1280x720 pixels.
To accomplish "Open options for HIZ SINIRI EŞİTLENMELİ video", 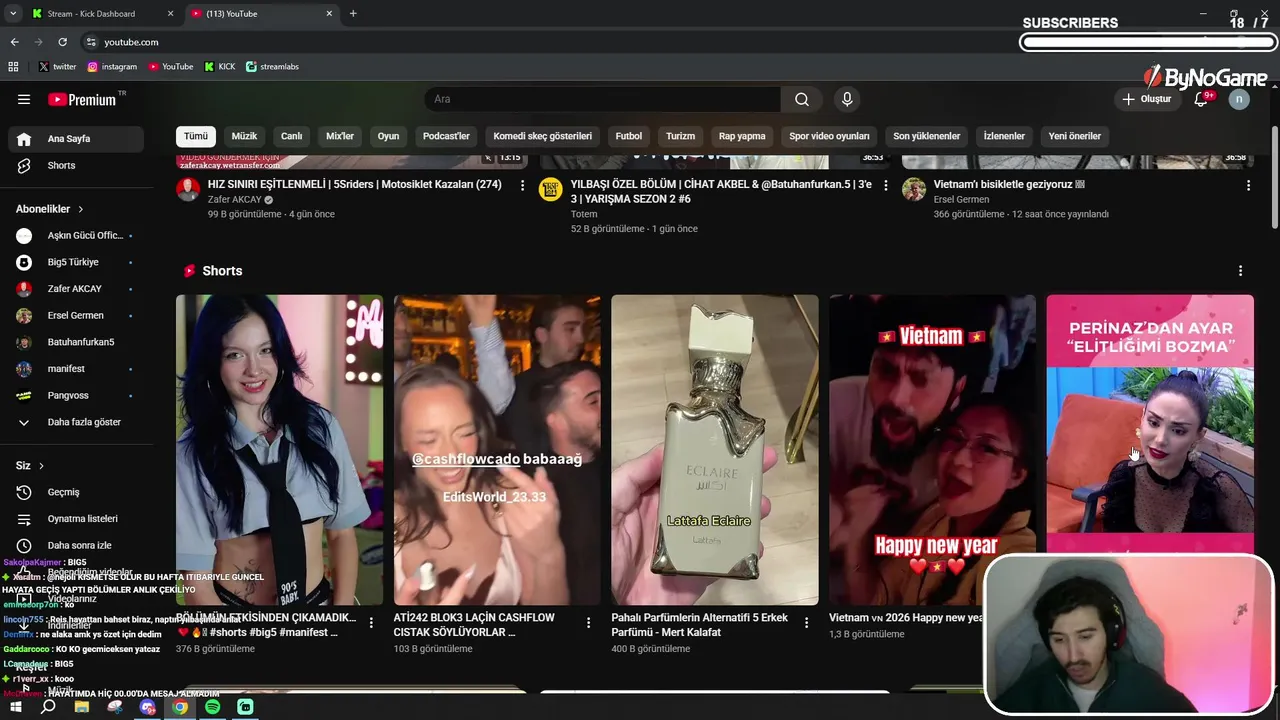I will (x=522, y=185).
